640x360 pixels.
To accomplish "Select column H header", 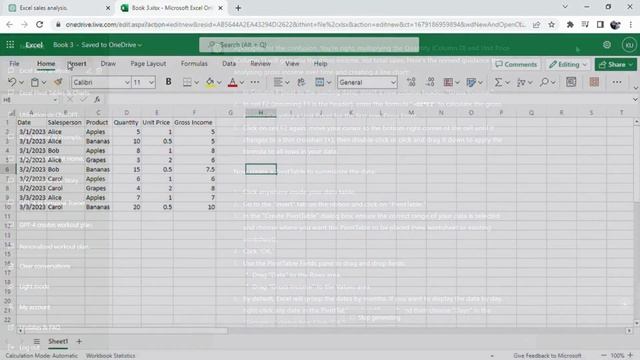I will click(x=261, y=113).
